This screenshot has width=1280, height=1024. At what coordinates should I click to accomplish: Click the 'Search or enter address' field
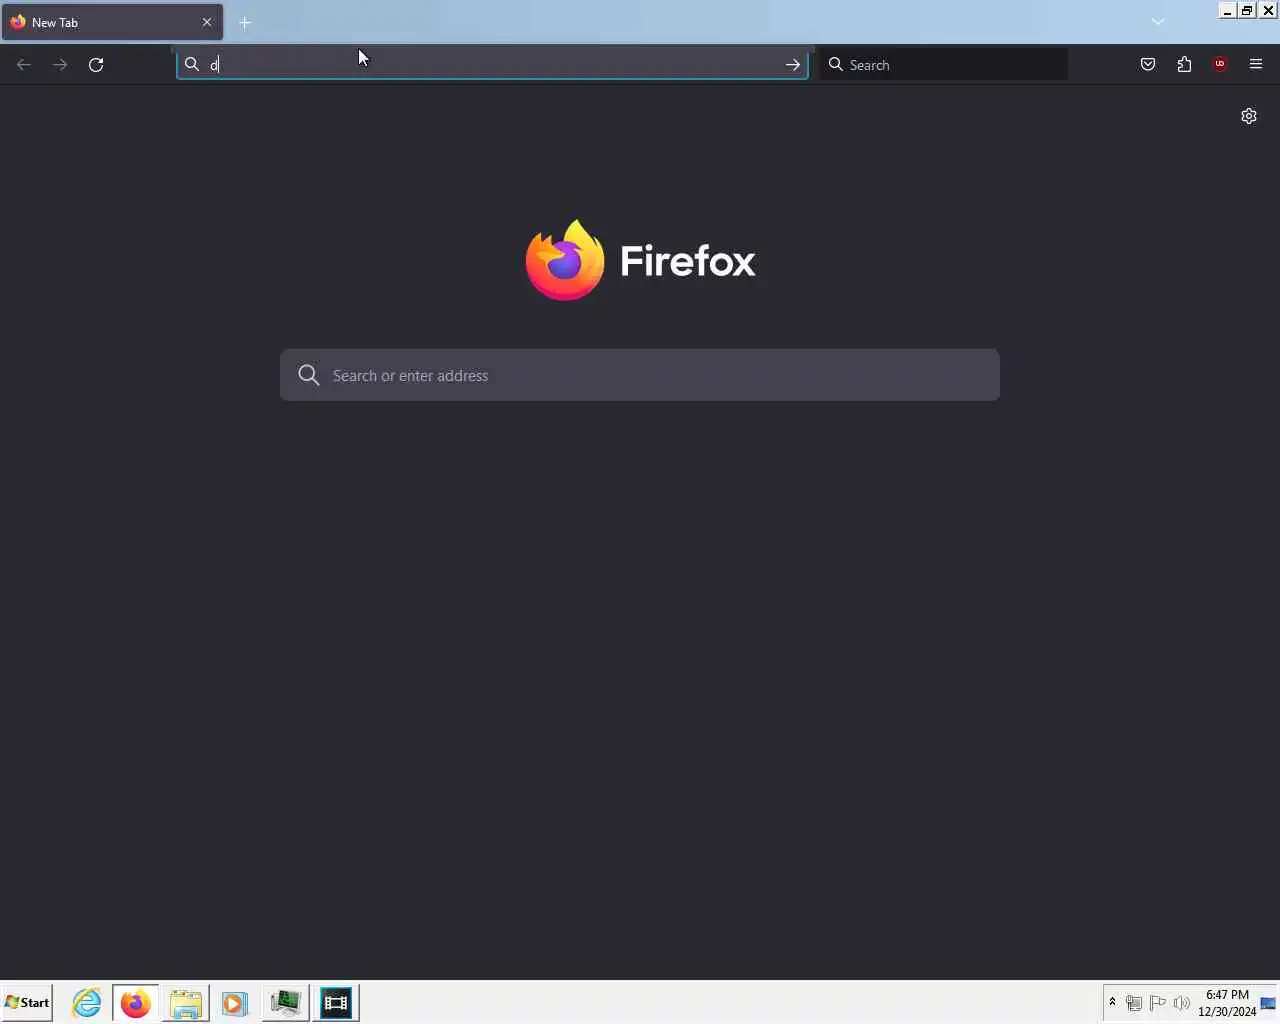(x=640, y=375)
